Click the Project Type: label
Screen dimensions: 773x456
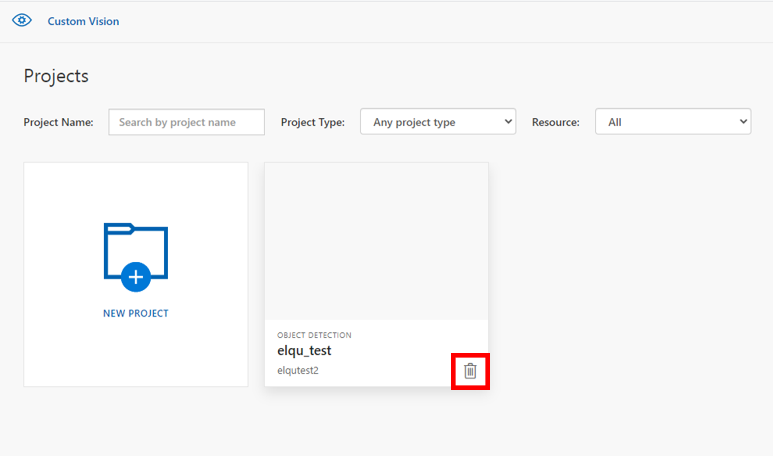pyautogui.click(x=313, y=122)
